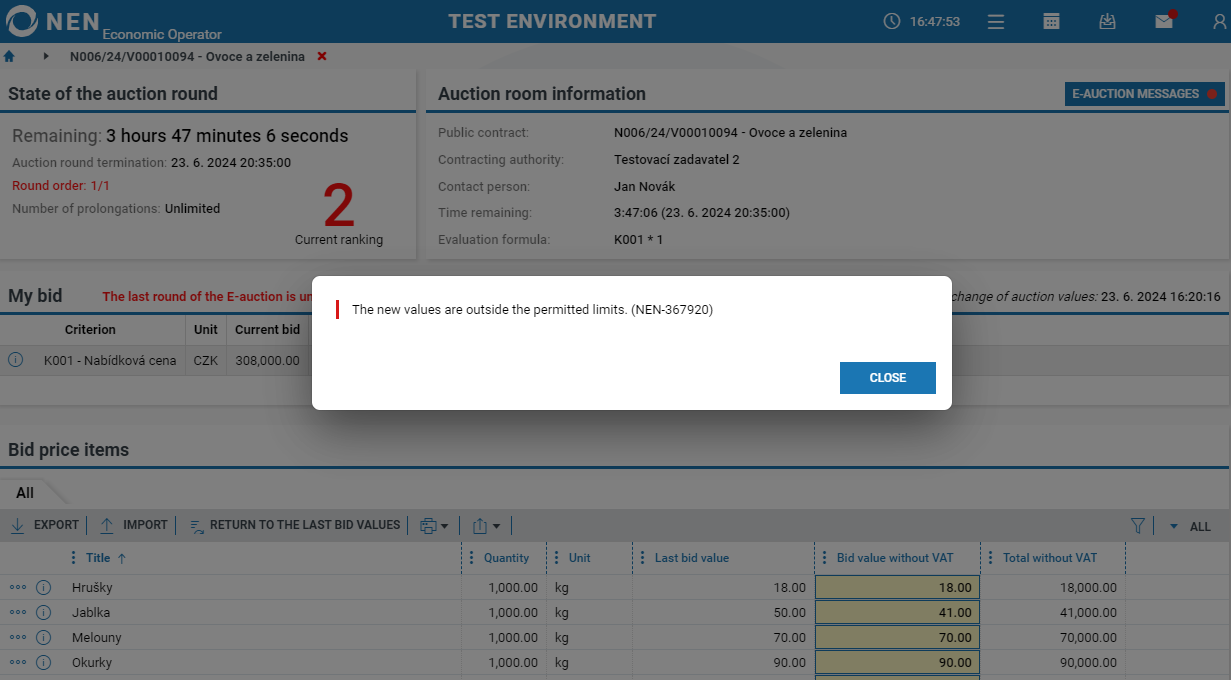Export the bid price items
Viewport: 1231px width, 680px height.
click(x=45, y=525)
